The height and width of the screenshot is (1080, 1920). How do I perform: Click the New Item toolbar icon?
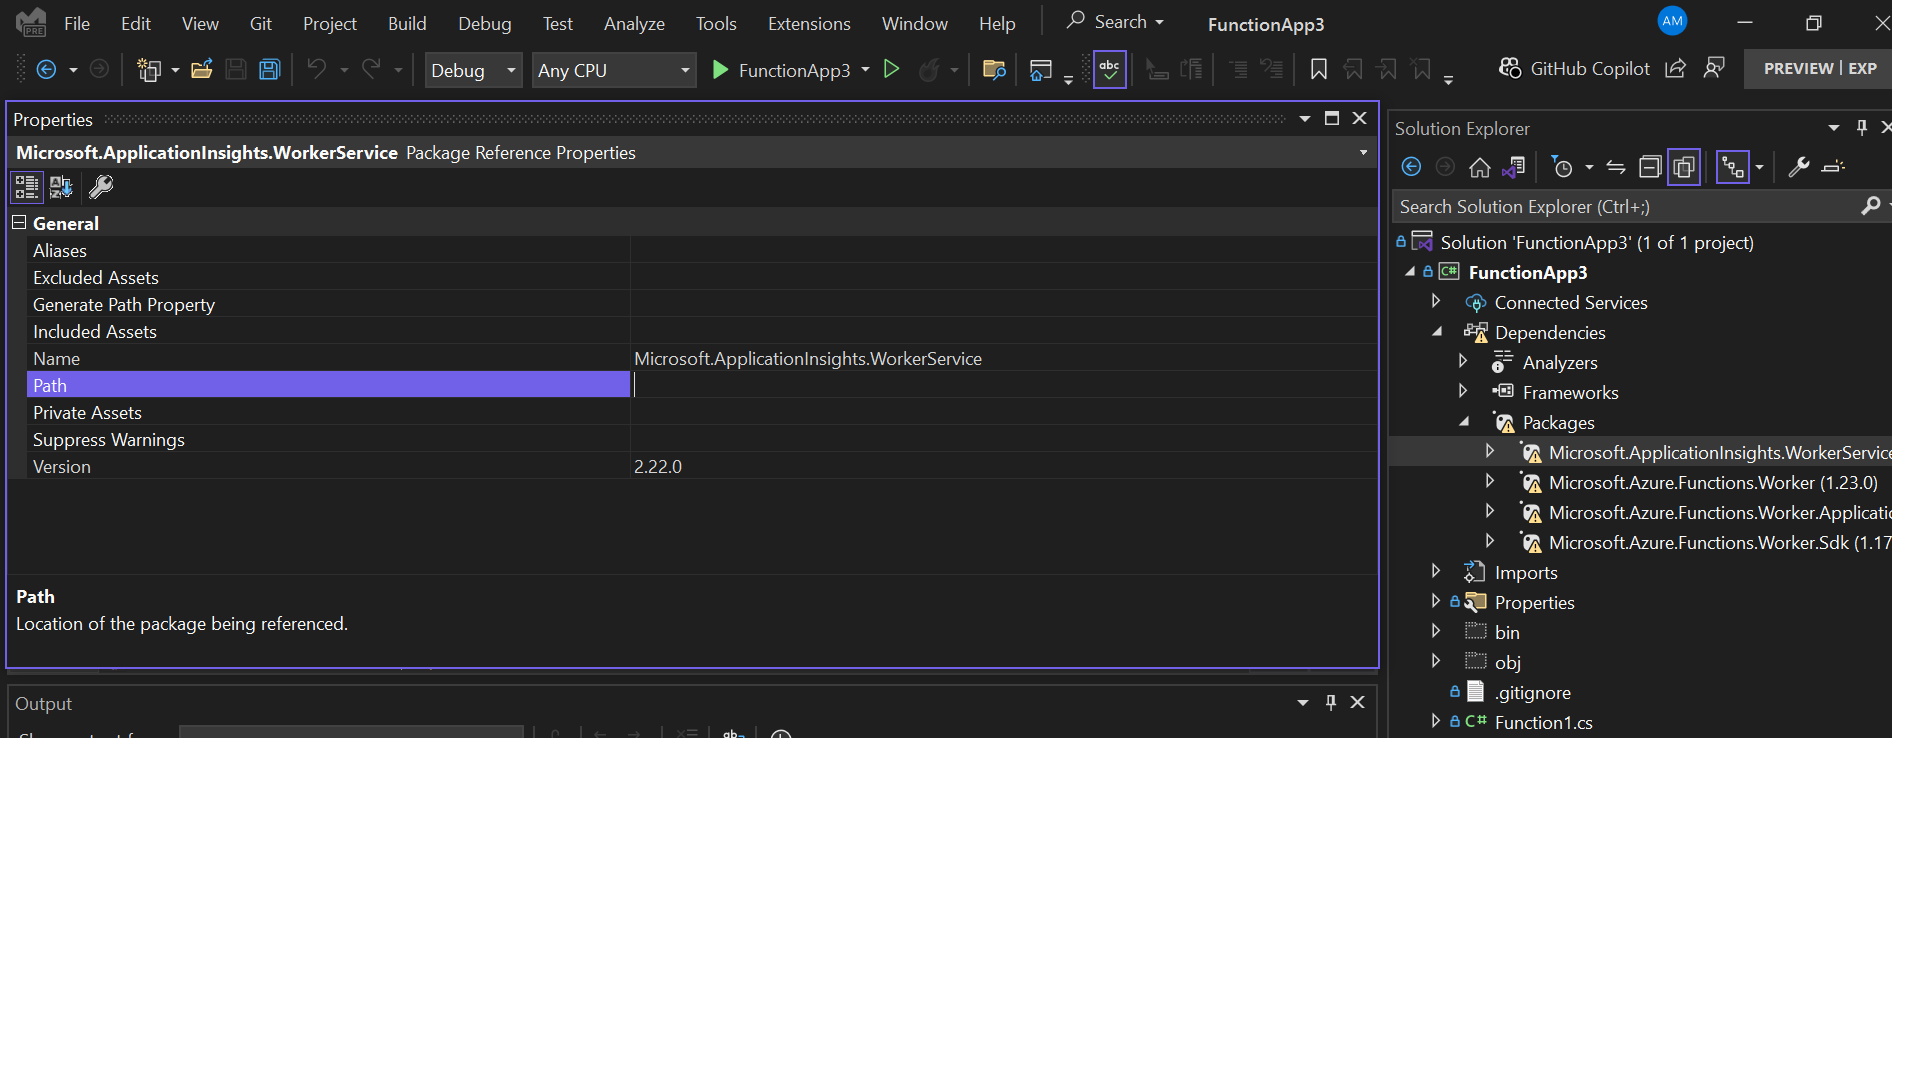[x=149, y=69]
